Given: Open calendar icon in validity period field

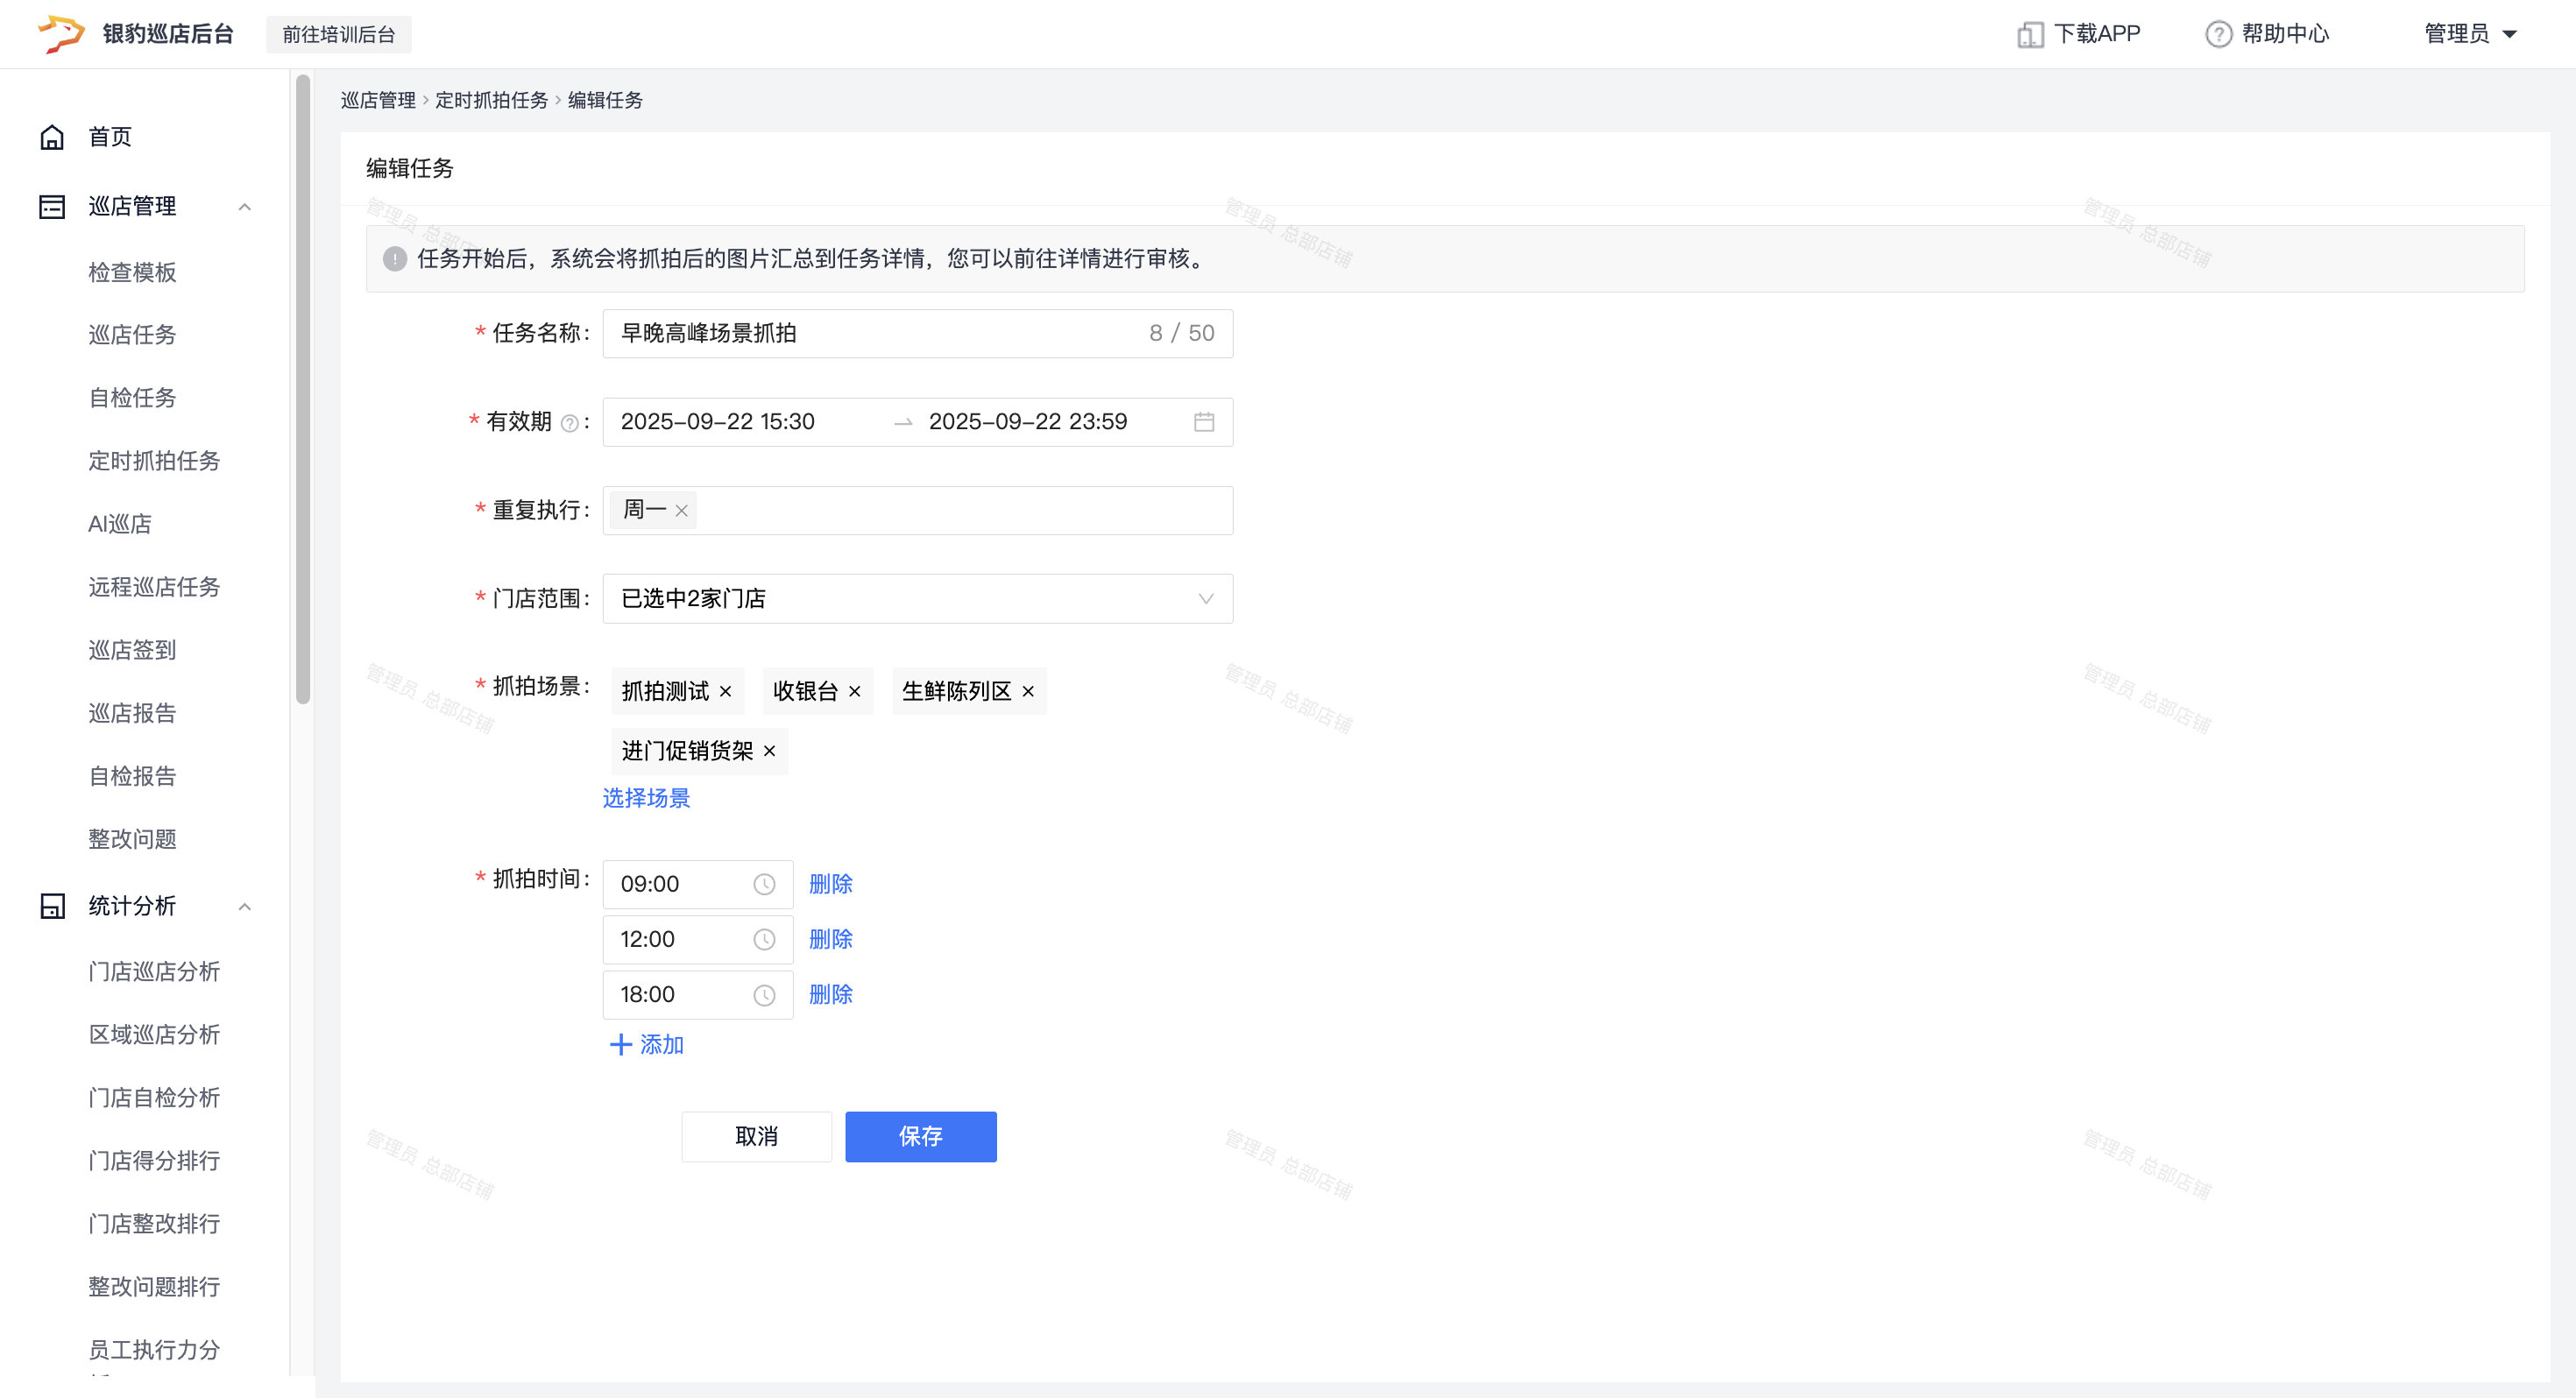Looking at the screenshot, I should [1204, 422].
